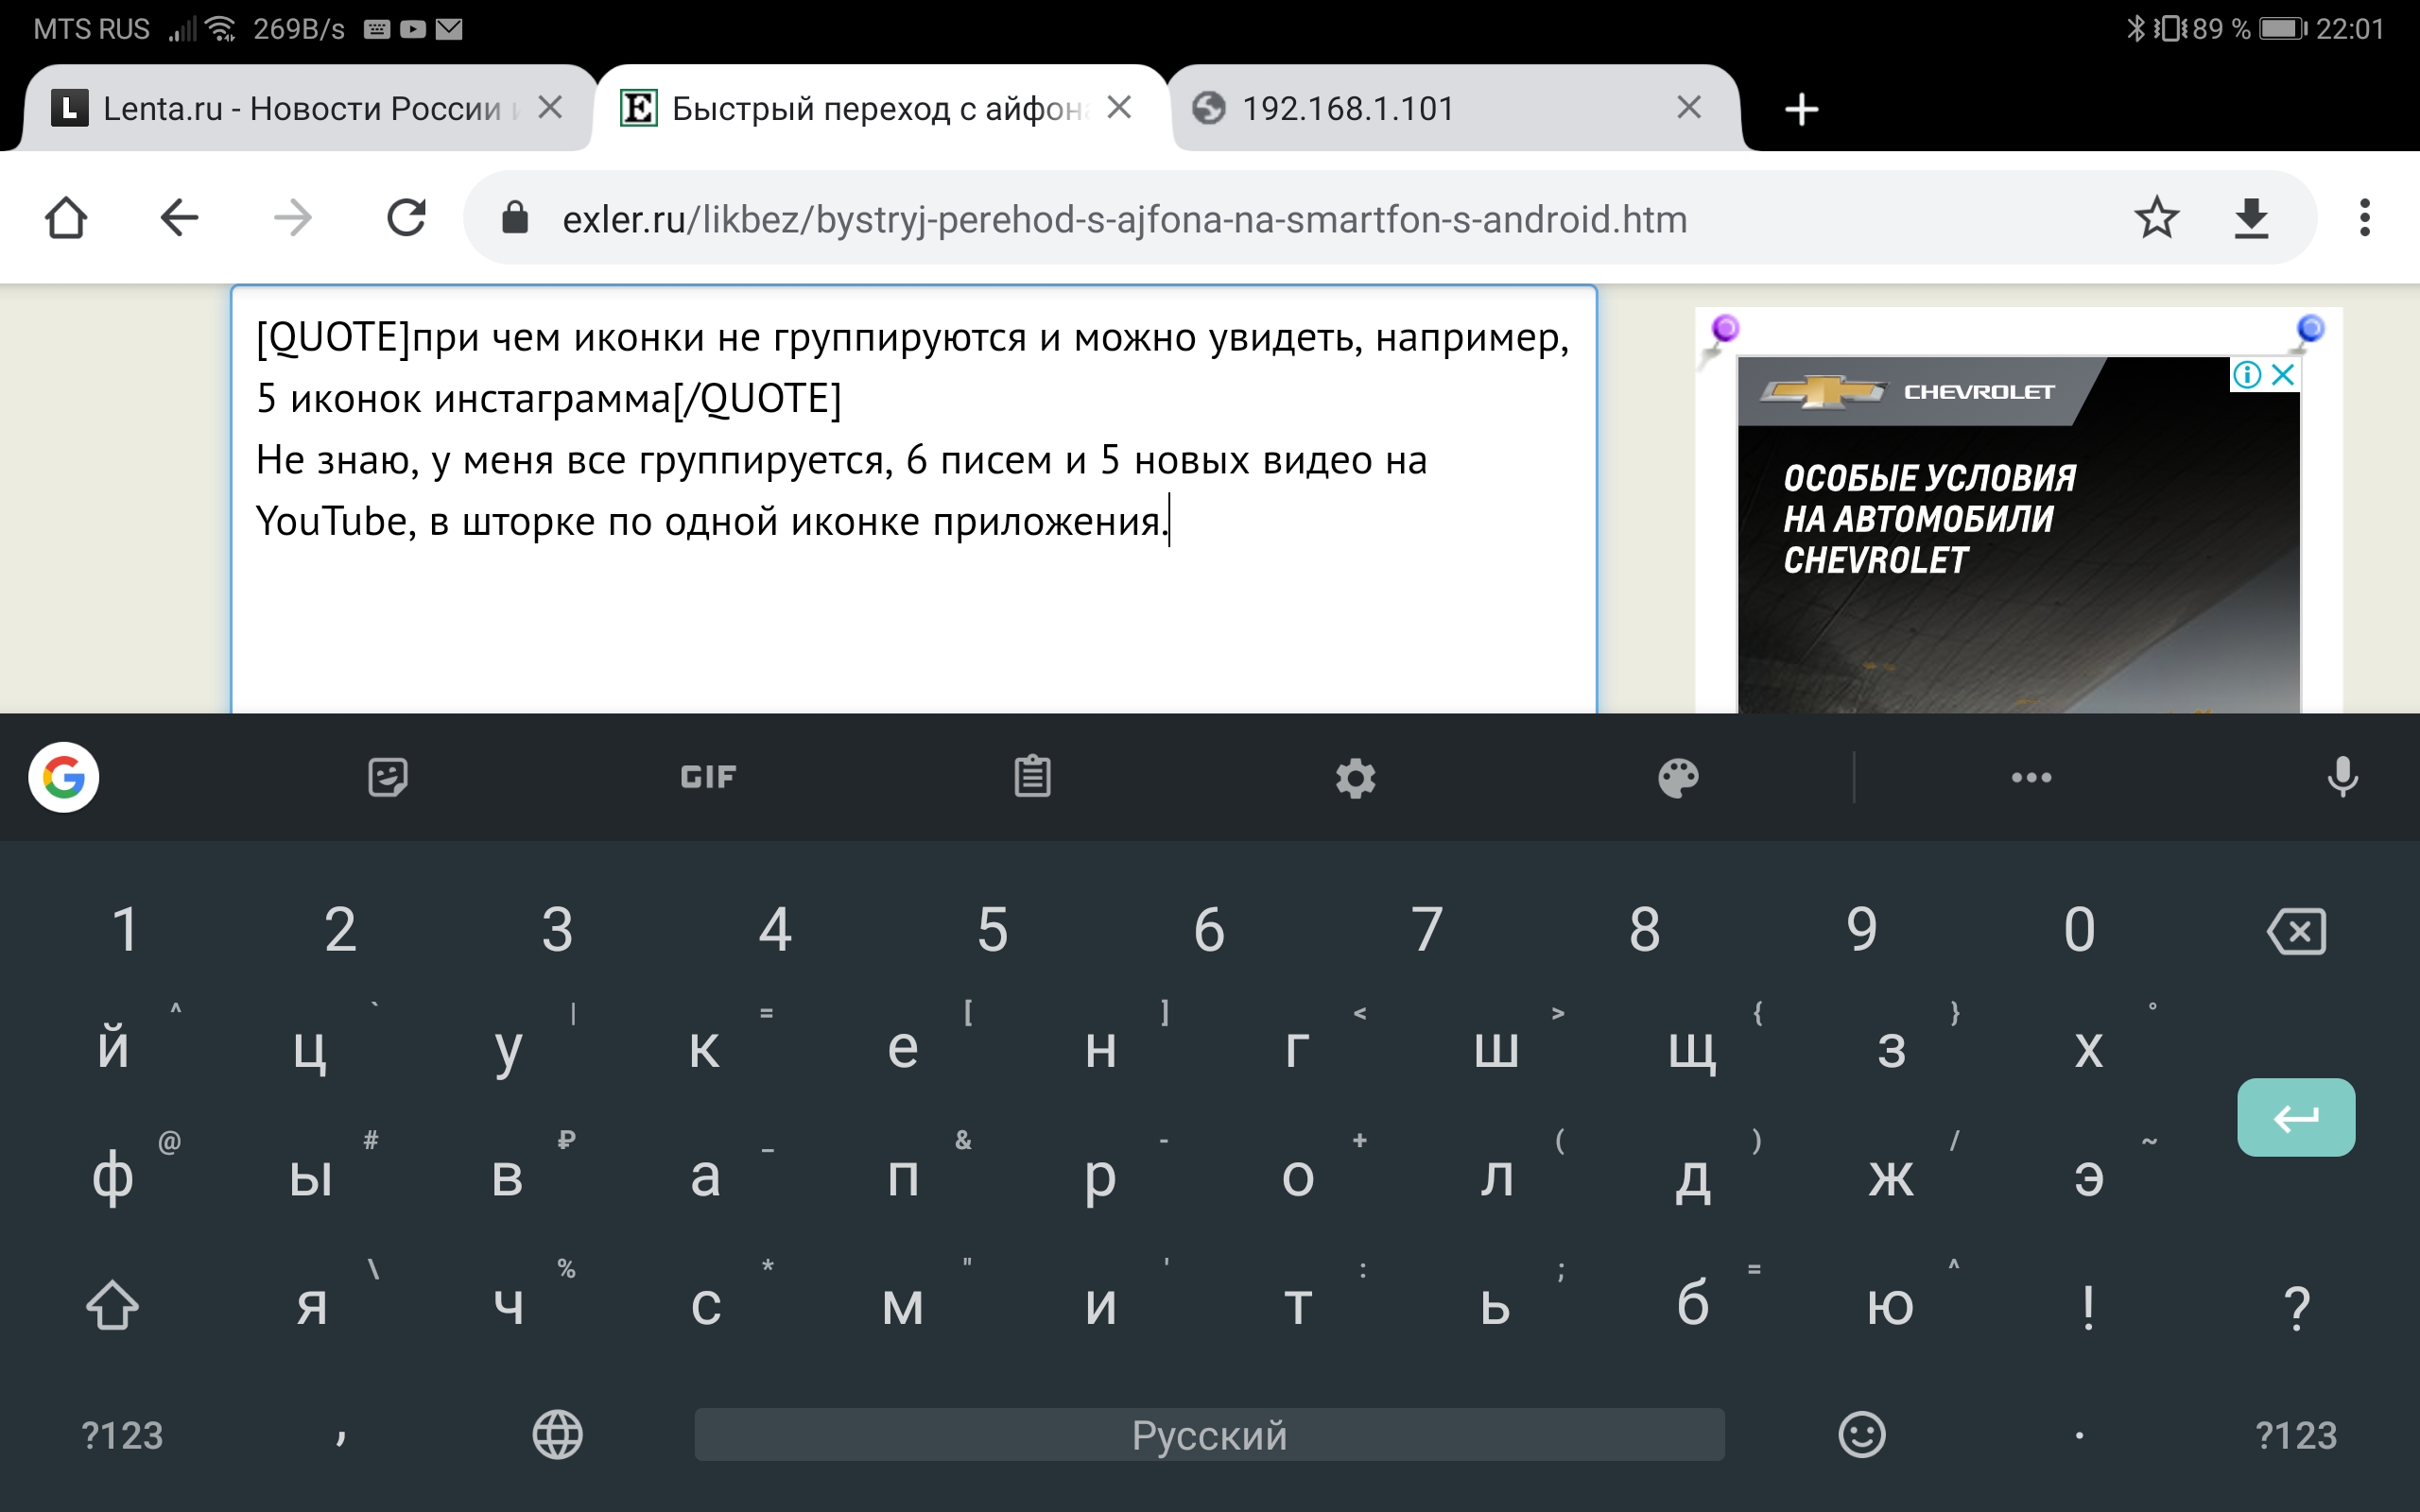2420x1512 pixels.
Task: Open keyboard settings gear
Action: pos(1356,777)
